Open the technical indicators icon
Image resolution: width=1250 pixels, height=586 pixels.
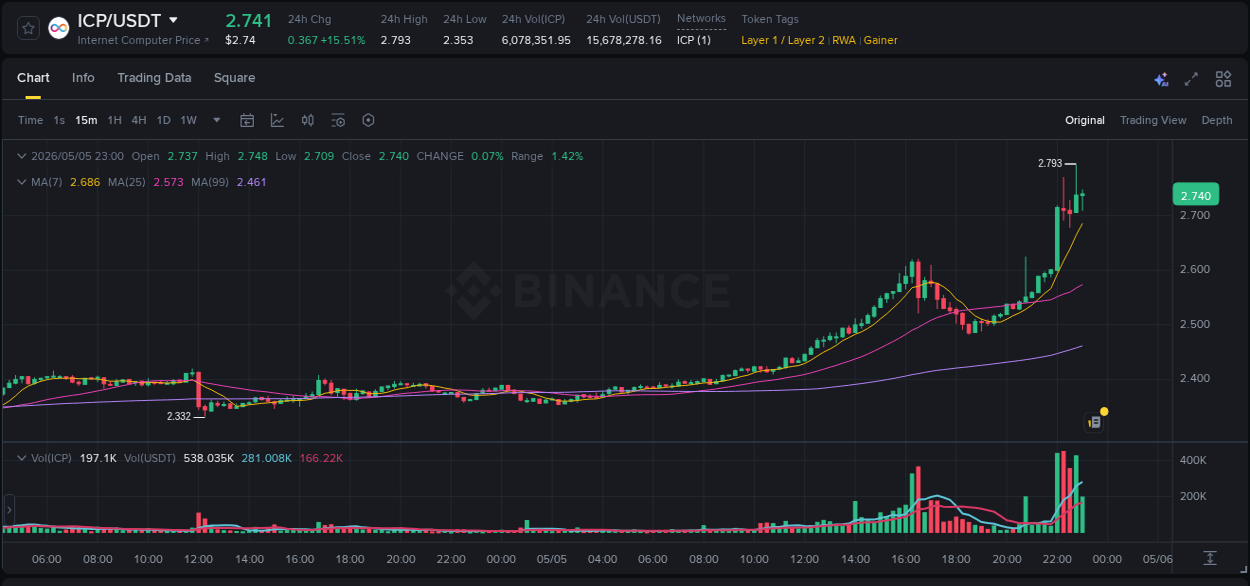coord(277,120)
